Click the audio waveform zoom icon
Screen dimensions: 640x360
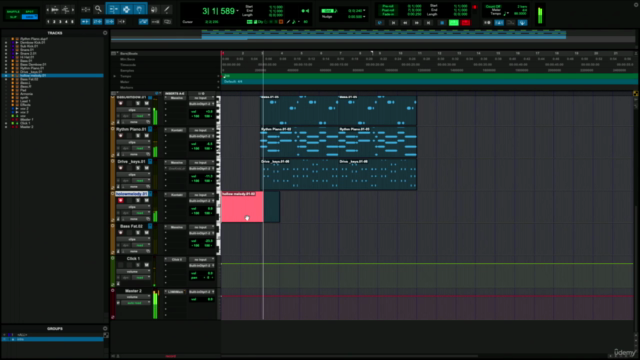(x=55, y=9)
